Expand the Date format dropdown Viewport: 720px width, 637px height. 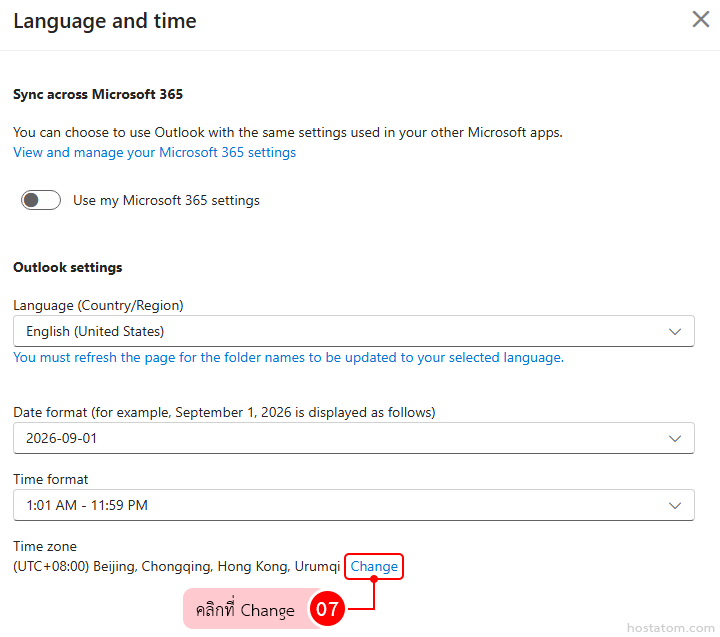354,438
